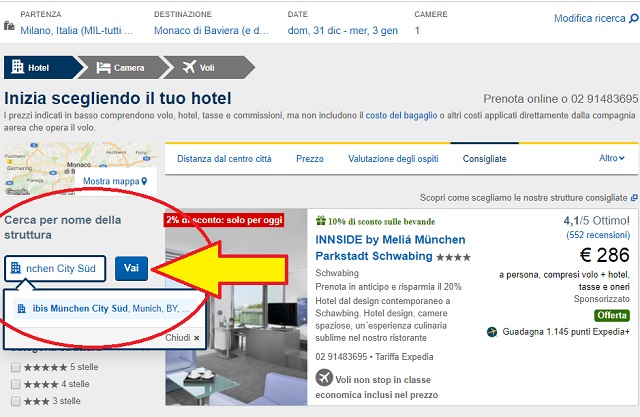
Task: Close the suggestion popup with Chiudi
Action: click(x=182, y=338)
